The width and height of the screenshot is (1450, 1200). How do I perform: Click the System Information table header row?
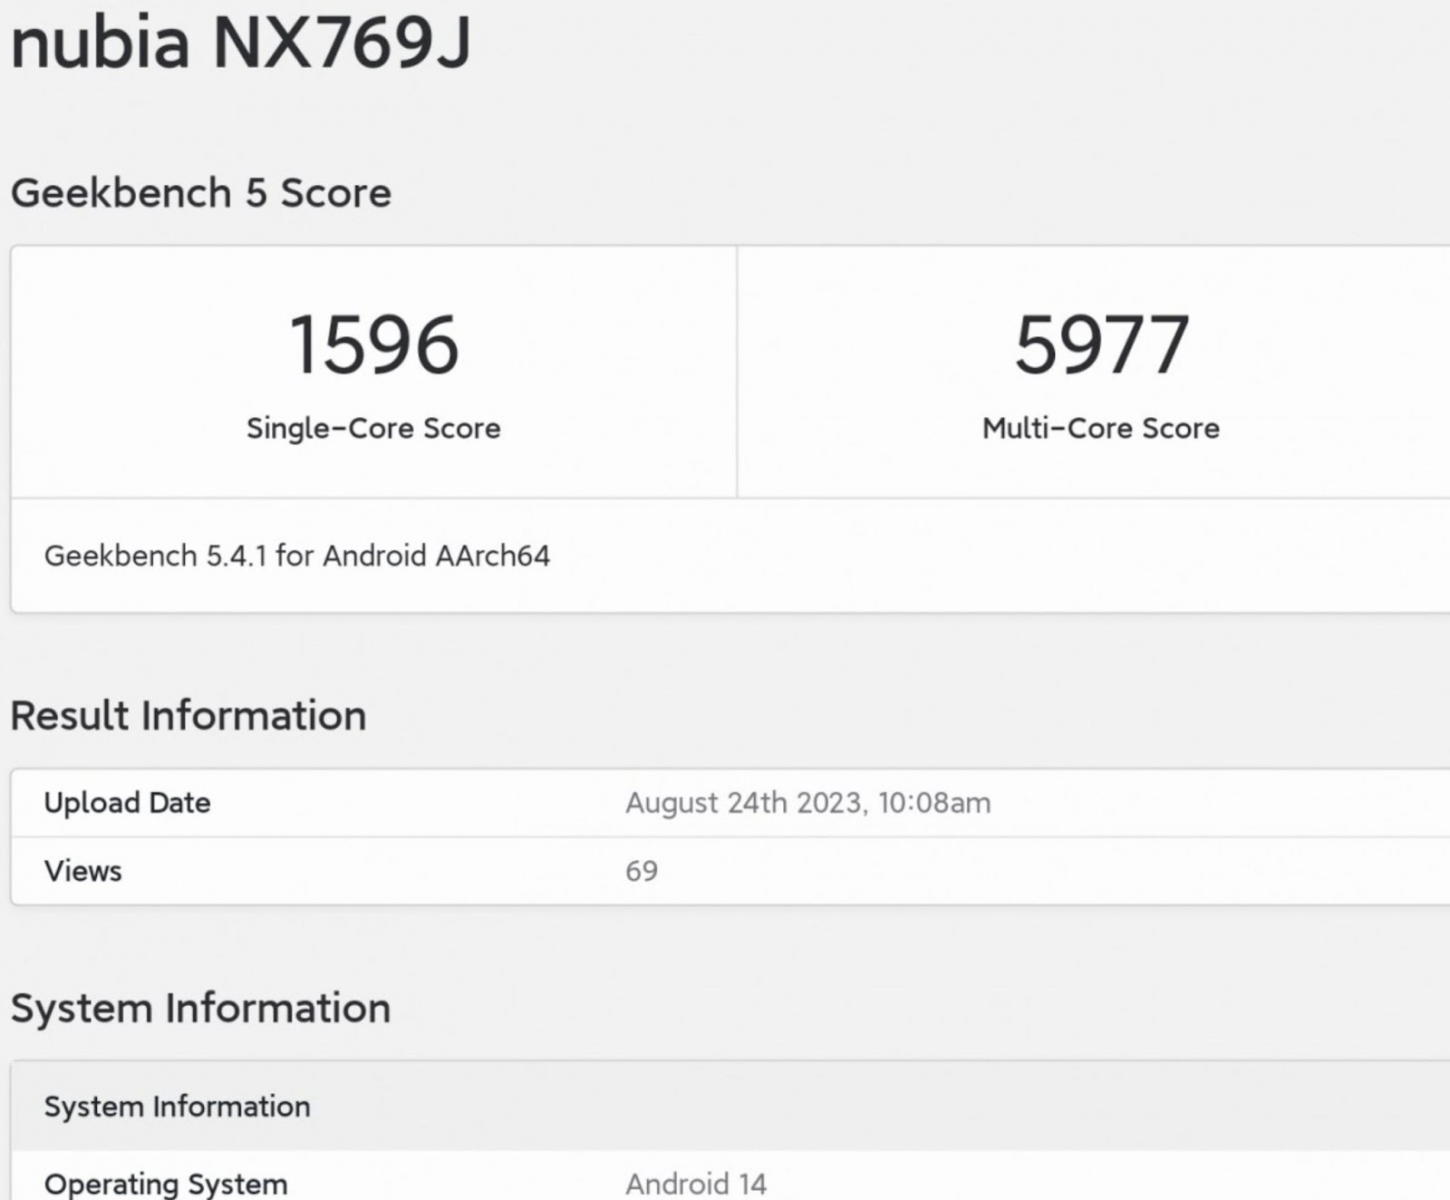pos(730,1106)
